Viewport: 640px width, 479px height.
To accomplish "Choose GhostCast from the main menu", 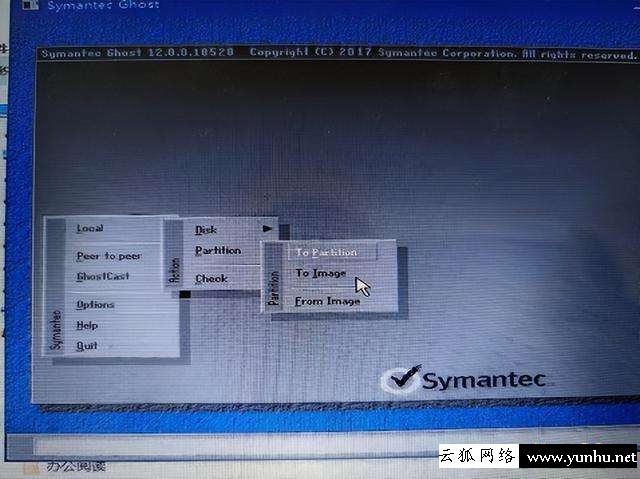I will [102, 277].
